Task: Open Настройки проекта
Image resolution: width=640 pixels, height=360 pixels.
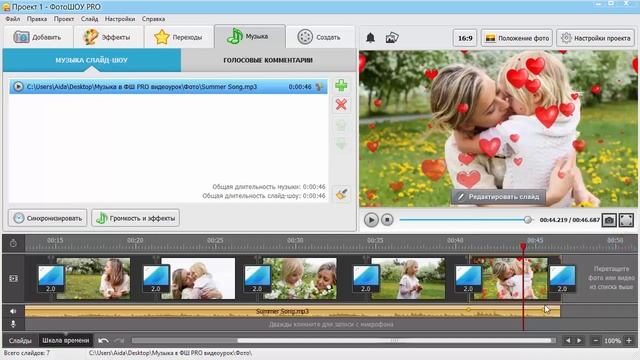Action: click(x=595, y=38)
